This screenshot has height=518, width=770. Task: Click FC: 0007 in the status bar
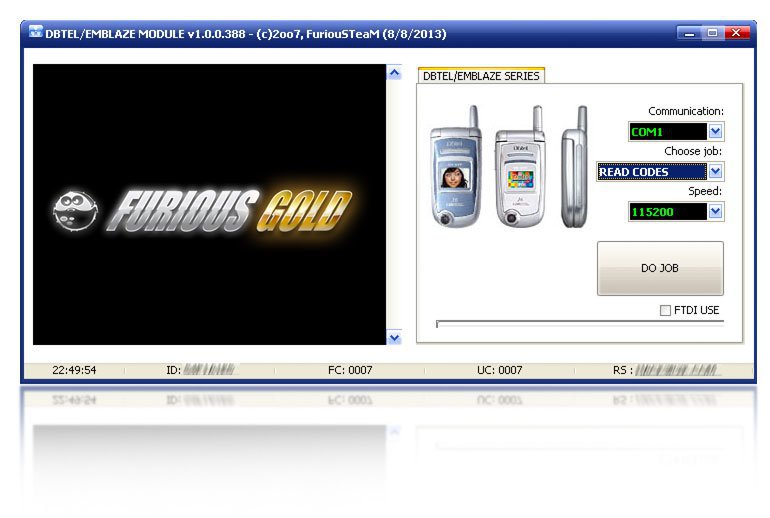point(350,370)
